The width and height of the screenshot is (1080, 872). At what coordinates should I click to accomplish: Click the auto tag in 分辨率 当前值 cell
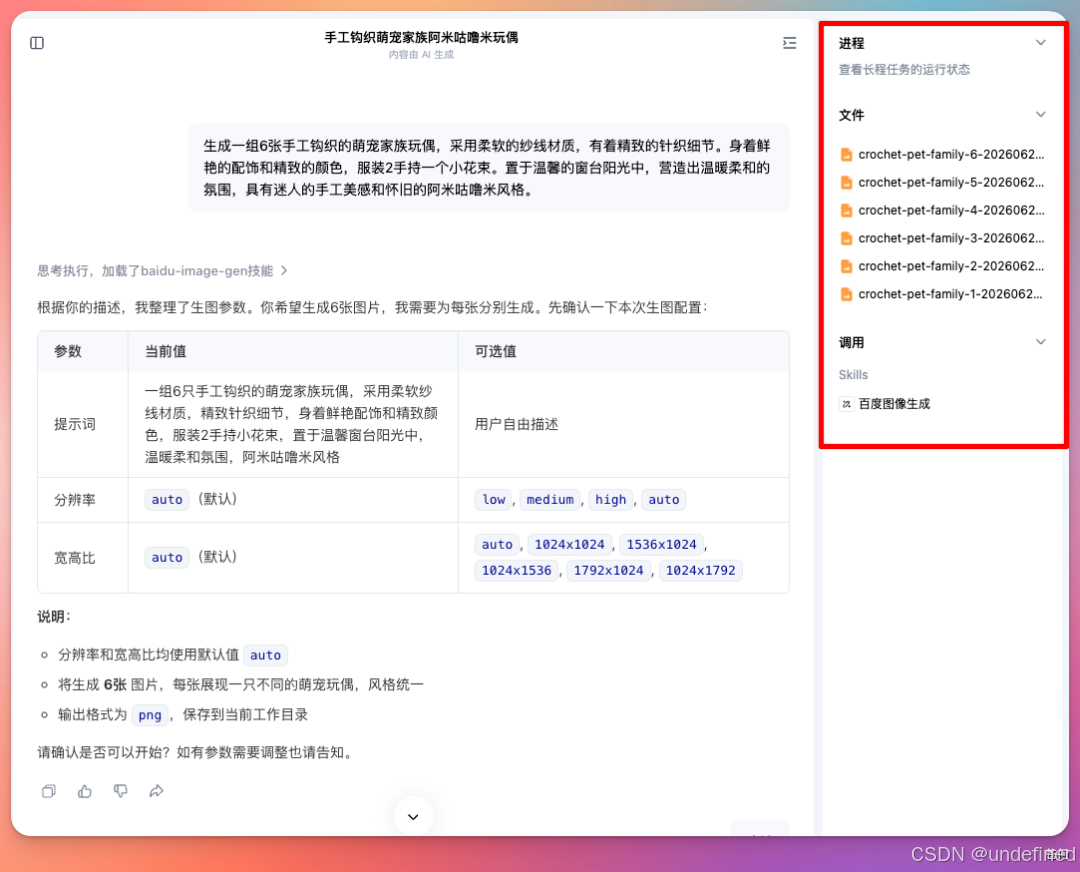tap(167, 499)
